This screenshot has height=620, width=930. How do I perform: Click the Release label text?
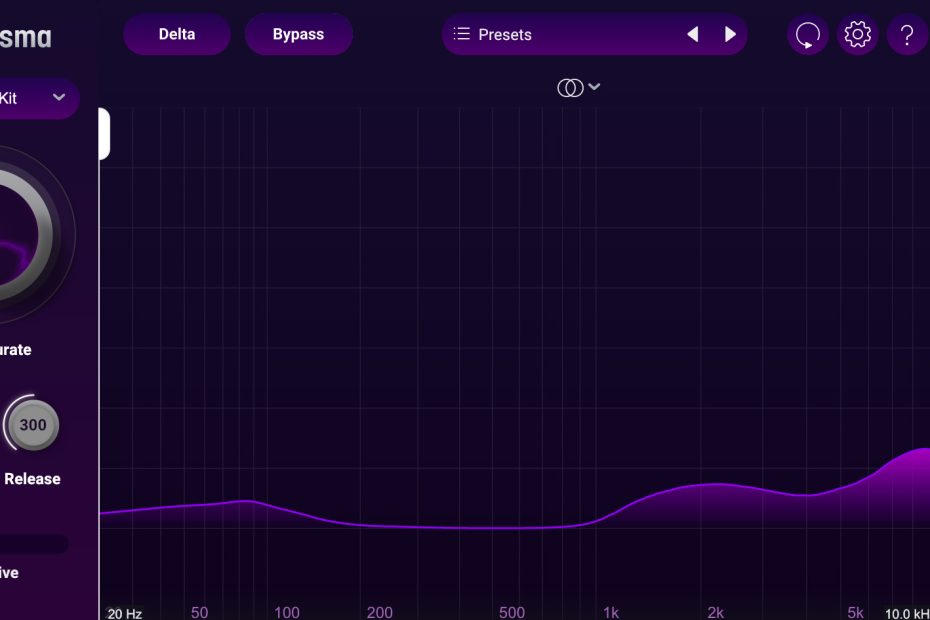pyautogui.click(x=32, y=479)
